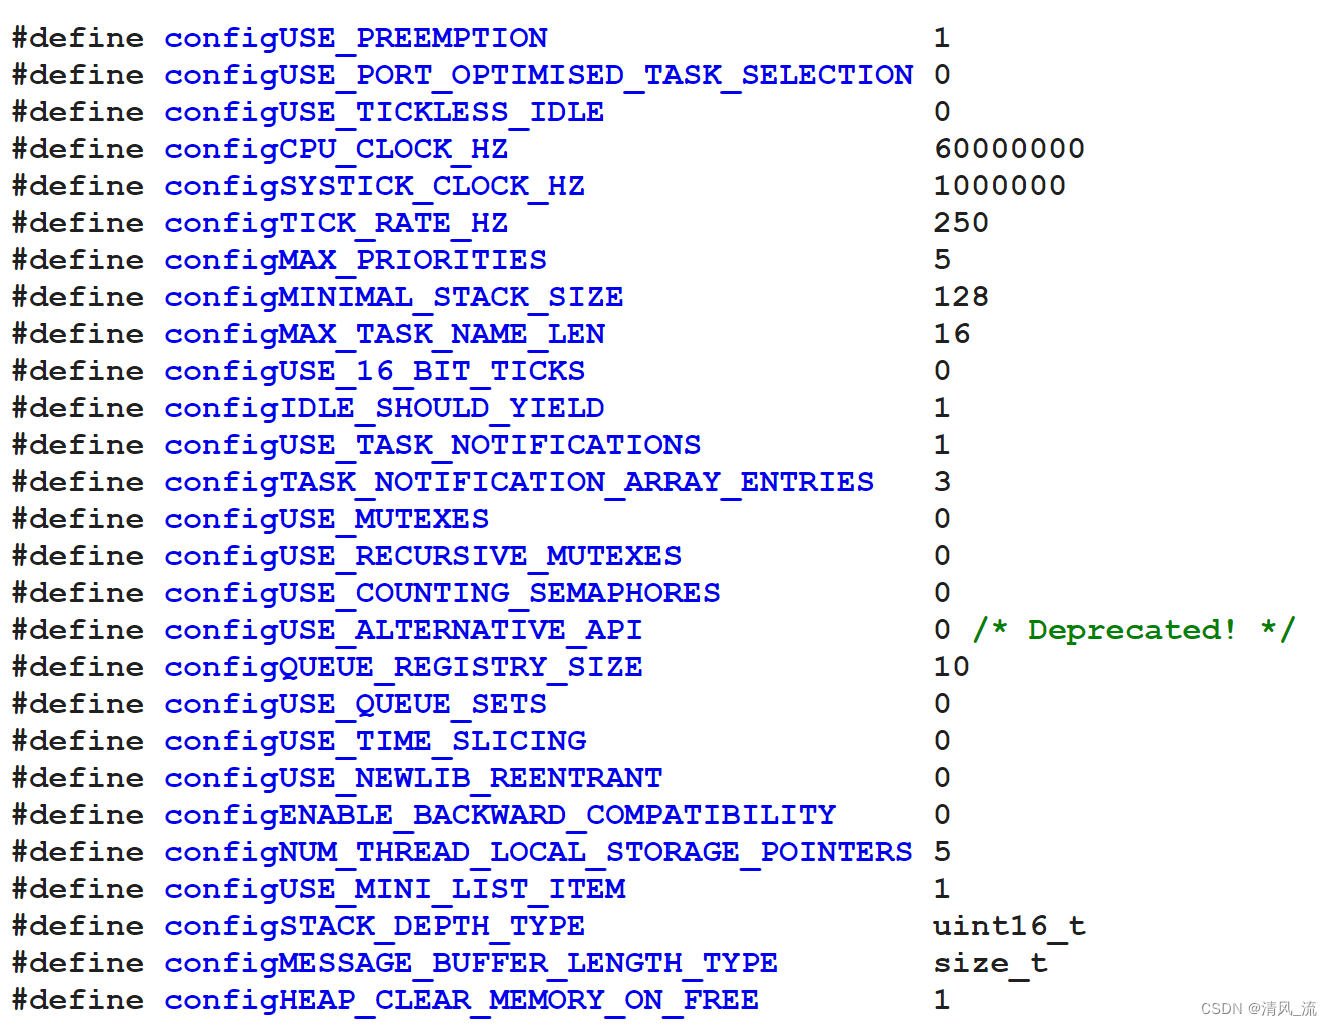The image size is (1332, 1026).
Task: Click configMAX_PRIORITIES in the config list
Action: click(x=355, y=260)
